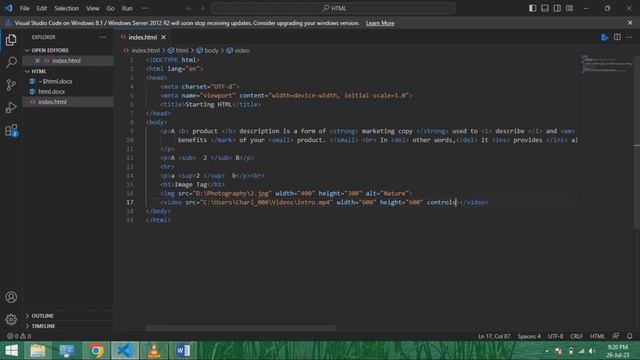Open Microsoft Word from taskbar
This screenshot has width=640, height=360.
183,350
